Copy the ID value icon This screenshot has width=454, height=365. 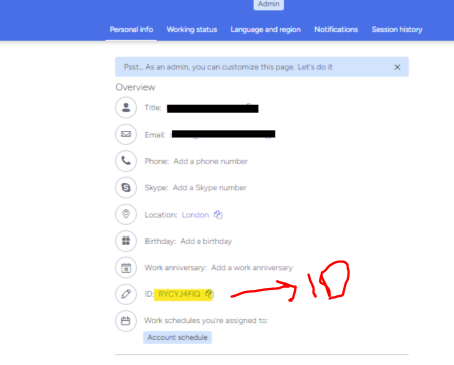[x=209, y=294]
